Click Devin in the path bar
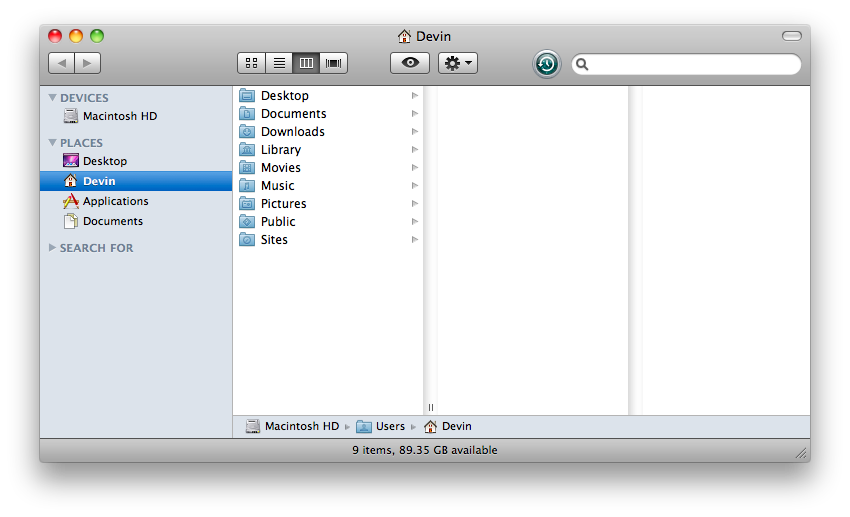This screenshot has height=517, width=850. [447, 426]
